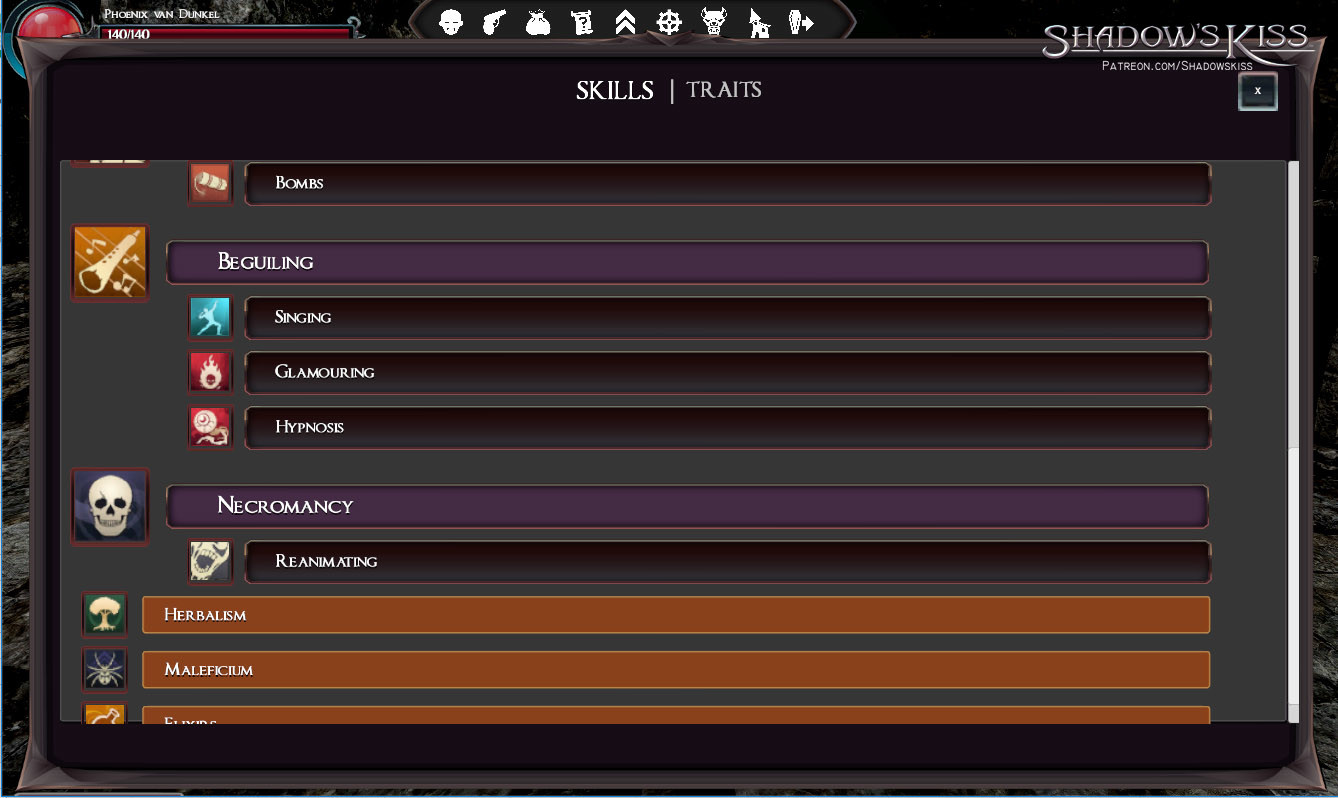
Task: Expand the Herbalism skill category
Action: (x=675, y=614)
